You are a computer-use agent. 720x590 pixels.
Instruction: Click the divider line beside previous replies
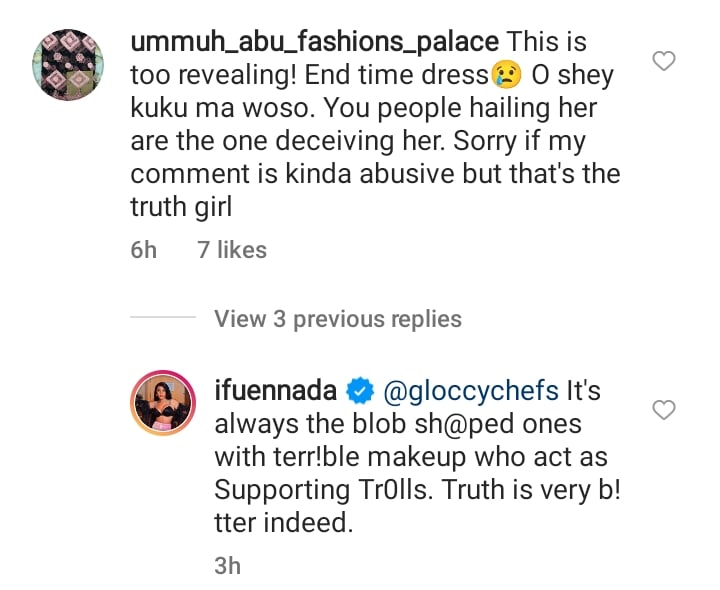[164, 319]
